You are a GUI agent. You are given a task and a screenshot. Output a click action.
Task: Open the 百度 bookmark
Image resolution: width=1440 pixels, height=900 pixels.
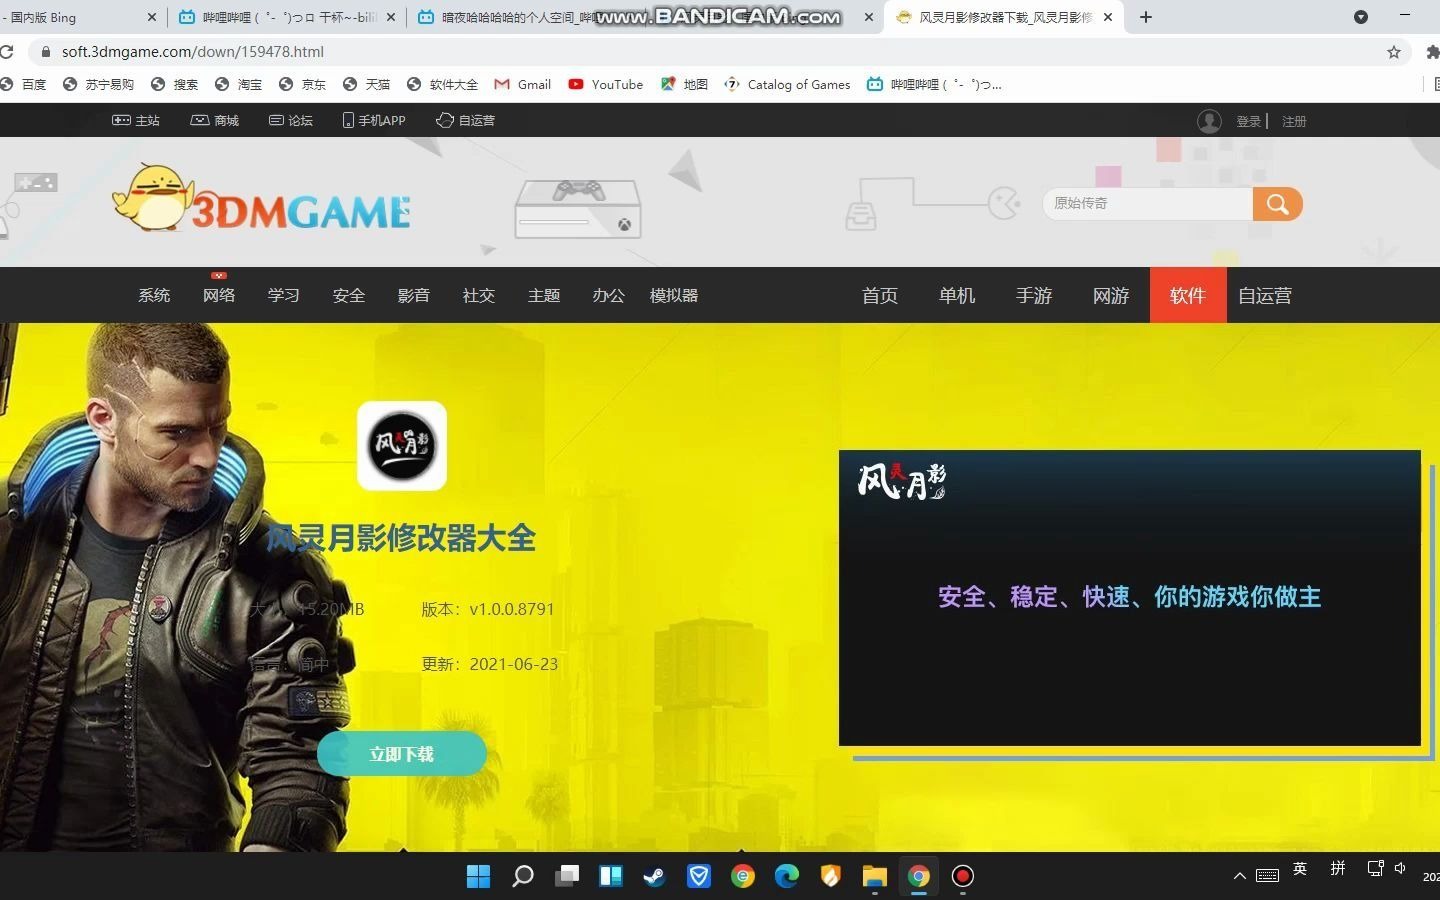pos(24,85)
